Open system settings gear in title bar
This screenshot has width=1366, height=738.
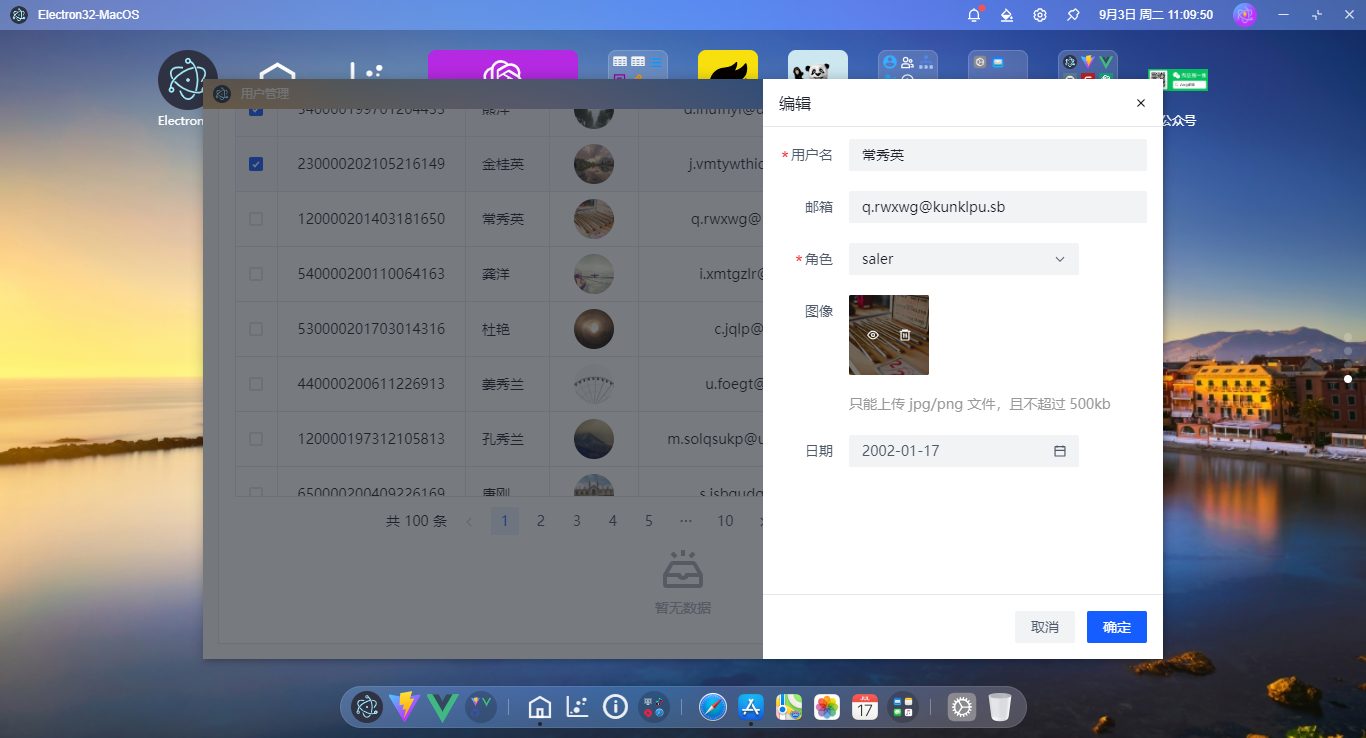pos(1040,14)
